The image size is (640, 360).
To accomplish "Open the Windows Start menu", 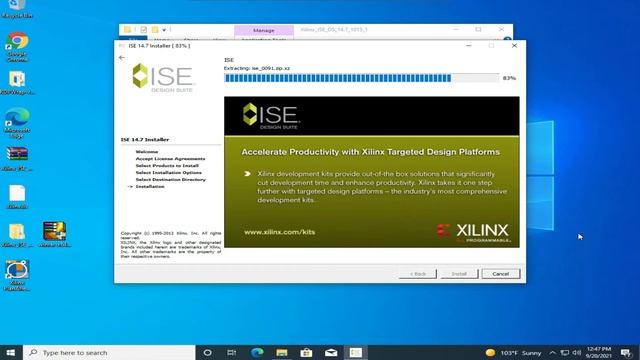I will [x=11, y=352].
